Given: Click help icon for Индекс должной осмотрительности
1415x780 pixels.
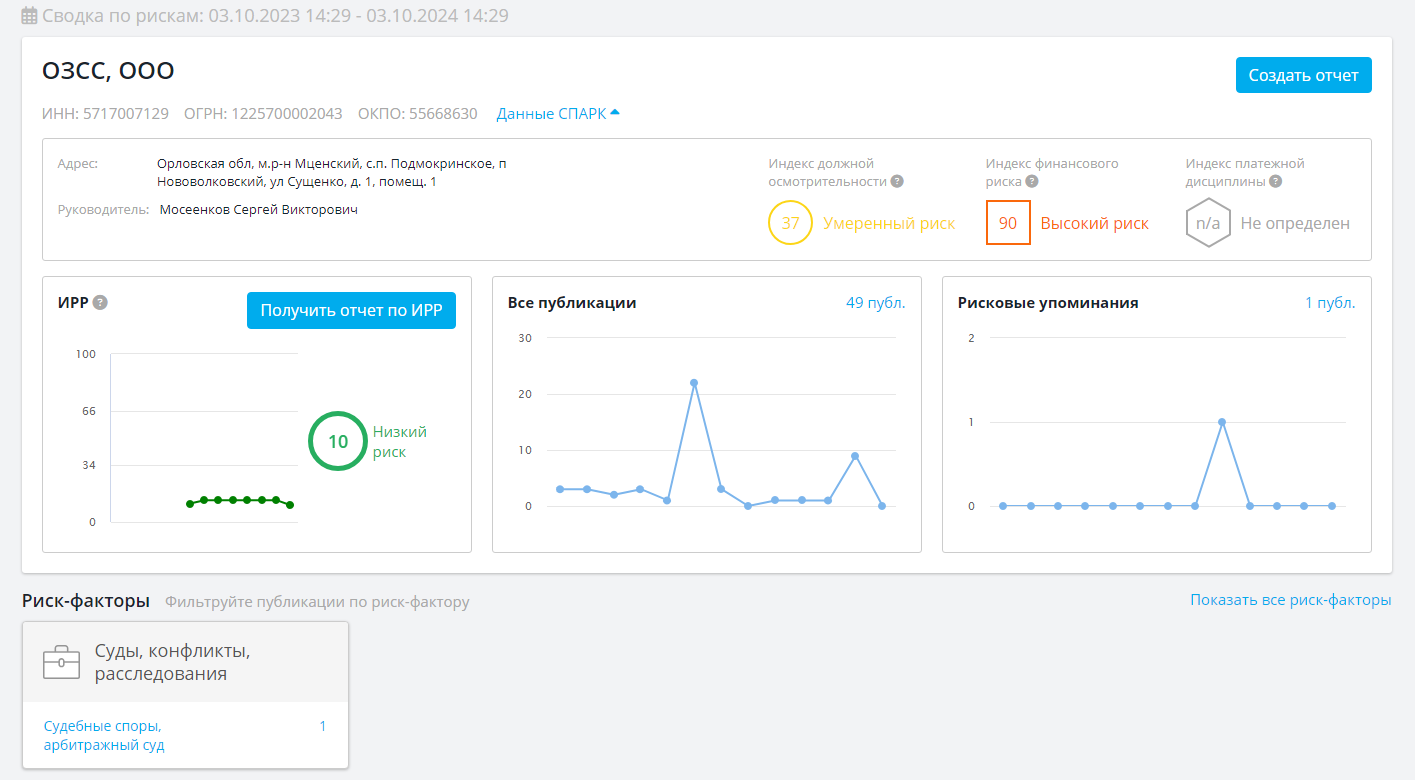Looking at the screenshot, I should click(x=897, y=182).
